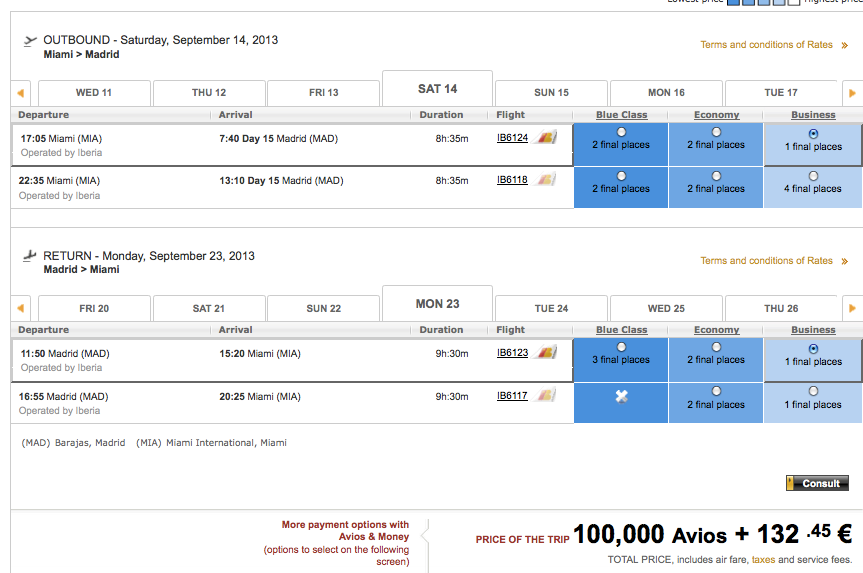
Task: Open flight IB6124 details link
Action: [x=512, y=137]
